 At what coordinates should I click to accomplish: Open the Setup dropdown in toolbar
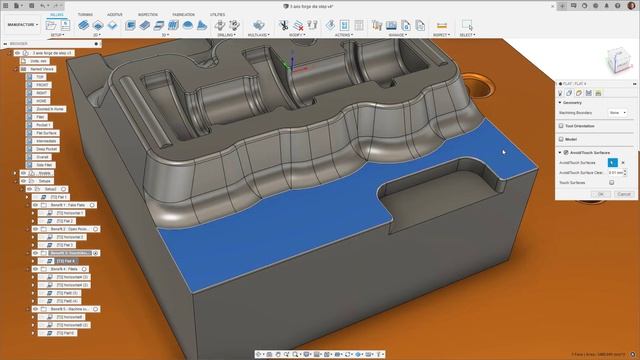[x=57, y=35]
